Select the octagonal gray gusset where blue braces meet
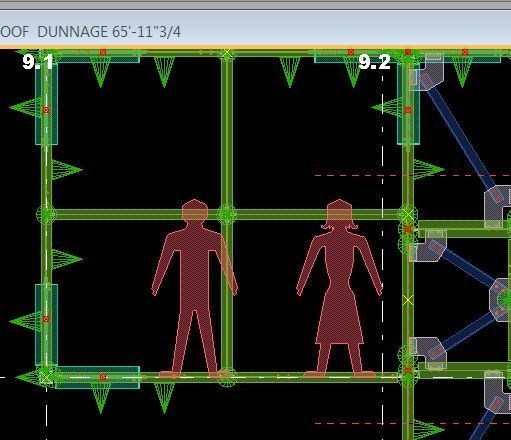 point(500,300)
